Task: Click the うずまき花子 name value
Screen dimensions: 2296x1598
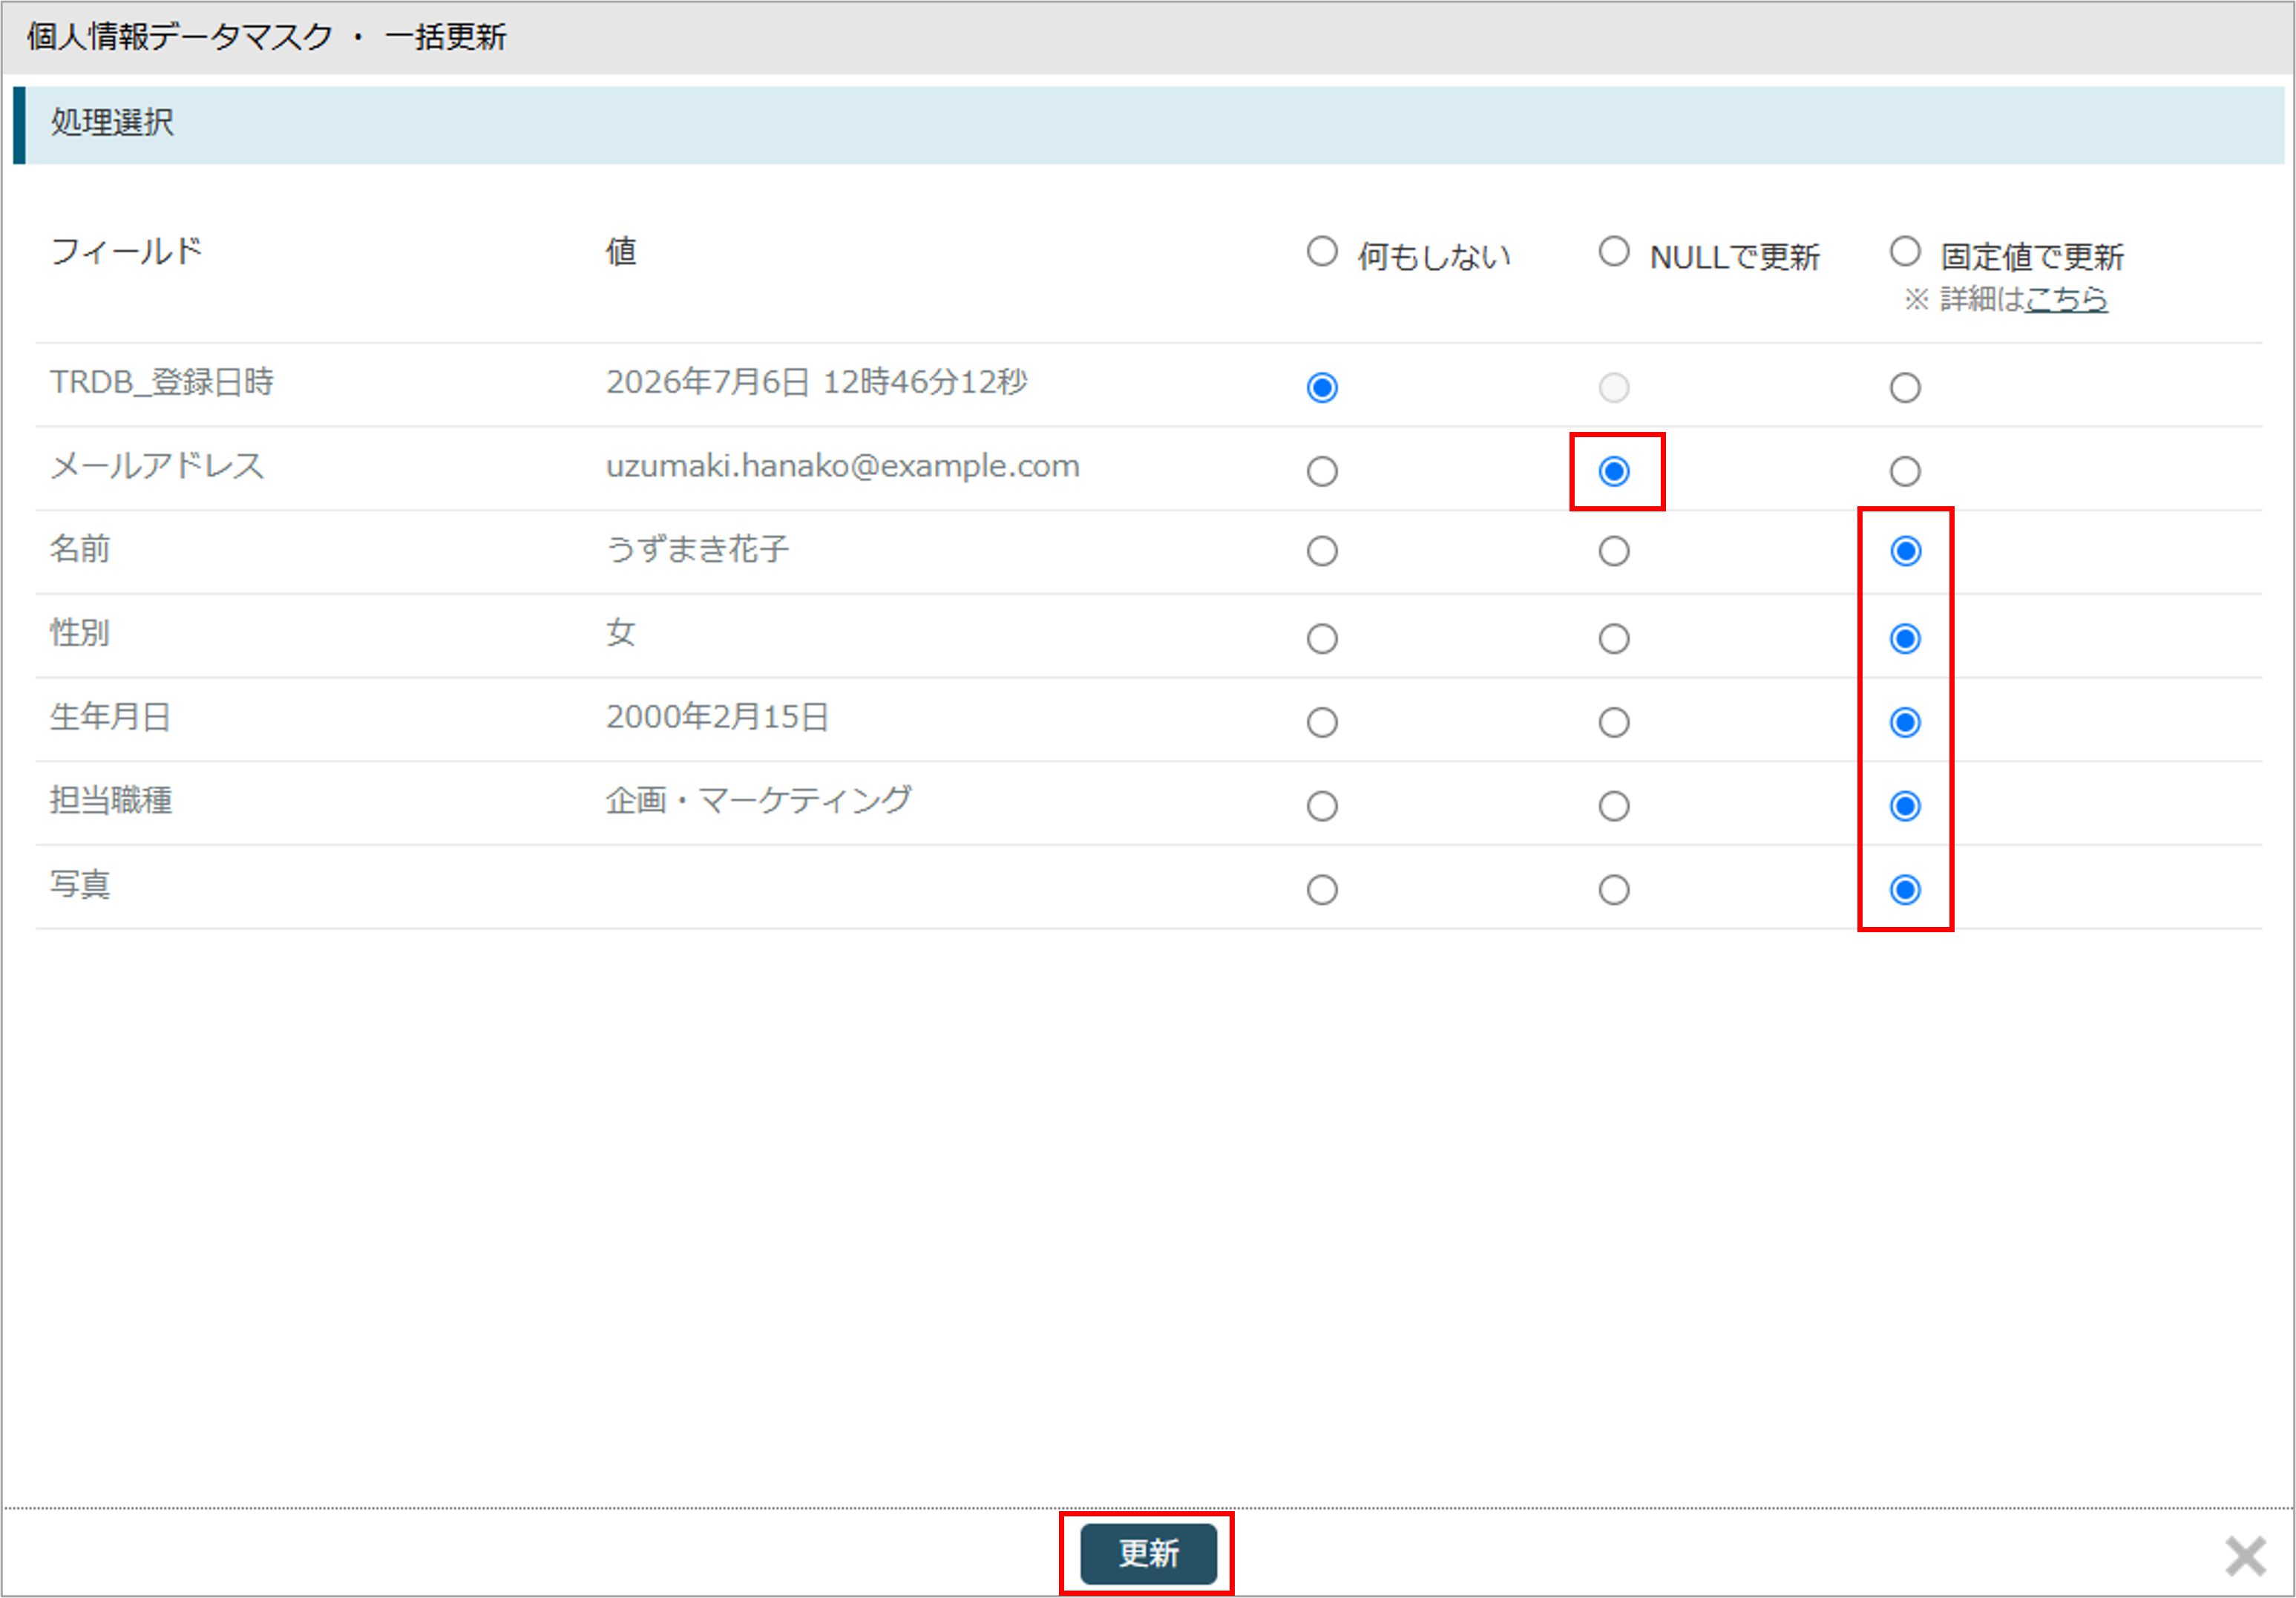Action: (x=697, y=548)
